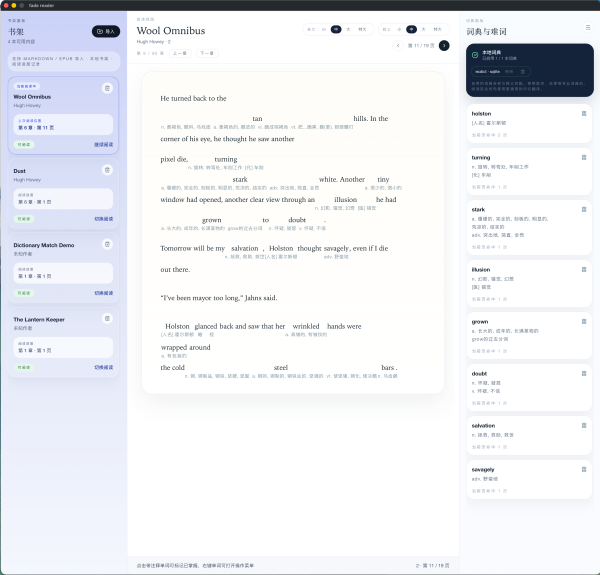Screen dimensions: 600x575
Task: Click the icon beside the holston entry
Action: (584, 114)
